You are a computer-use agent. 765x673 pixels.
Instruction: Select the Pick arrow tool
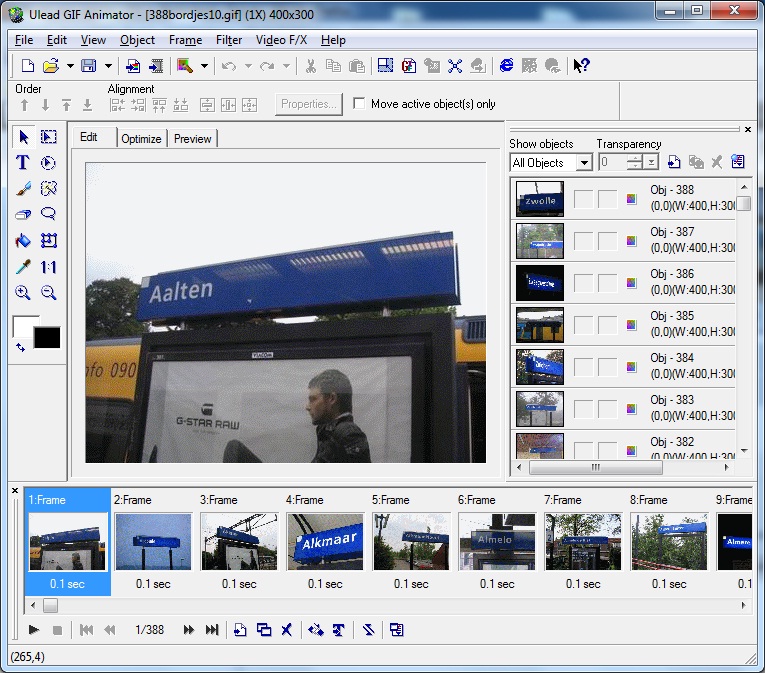(23, 137)
